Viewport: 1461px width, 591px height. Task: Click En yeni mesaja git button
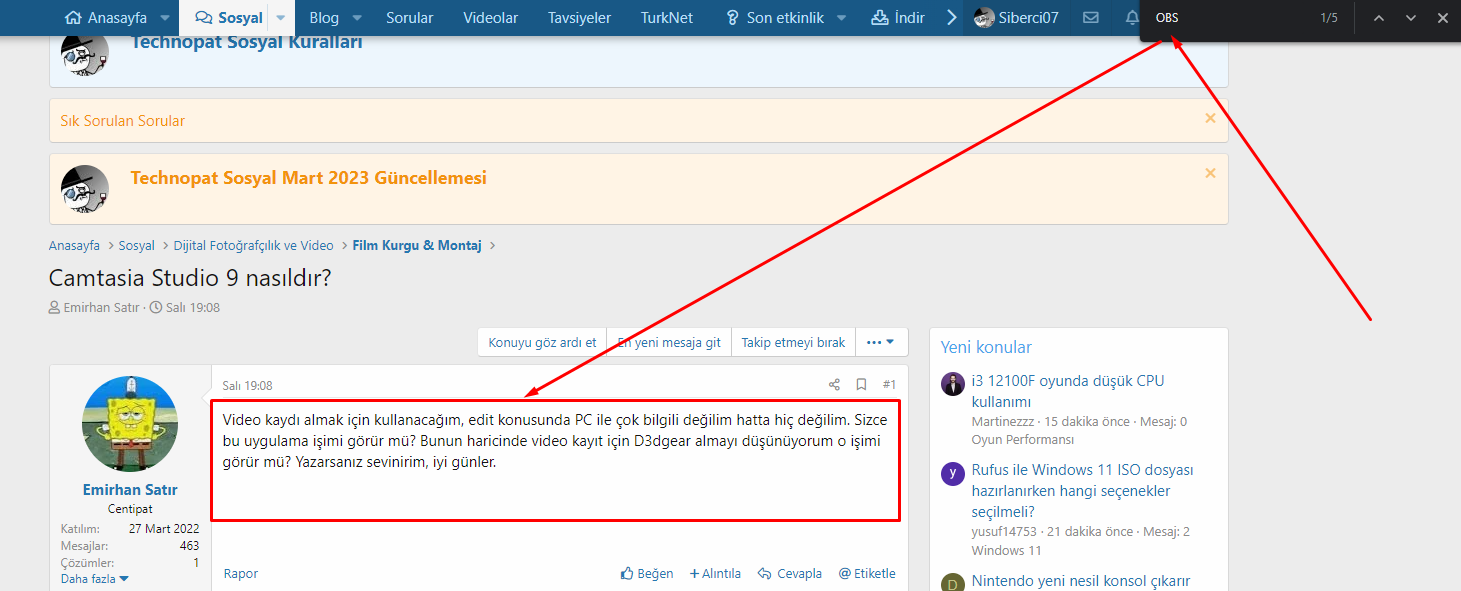tap(669, 342)
